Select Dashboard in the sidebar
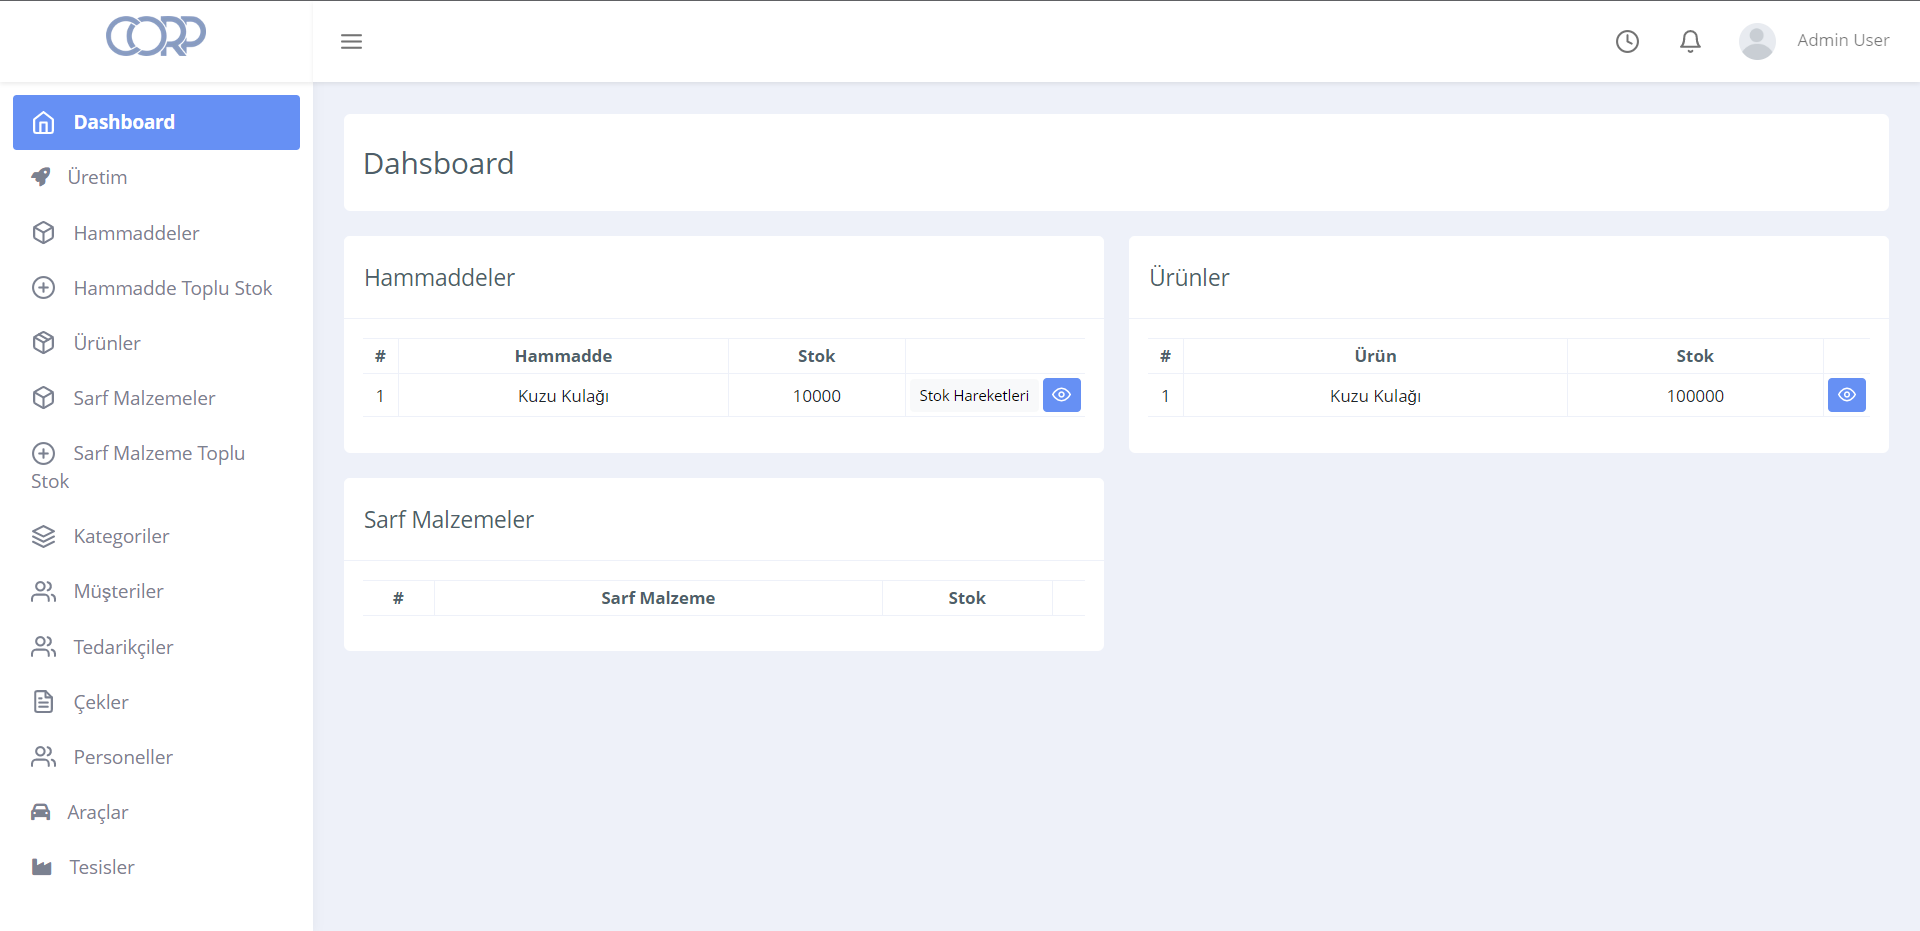This screenshot has height=931, width=1920. click(x=156, y=122)
